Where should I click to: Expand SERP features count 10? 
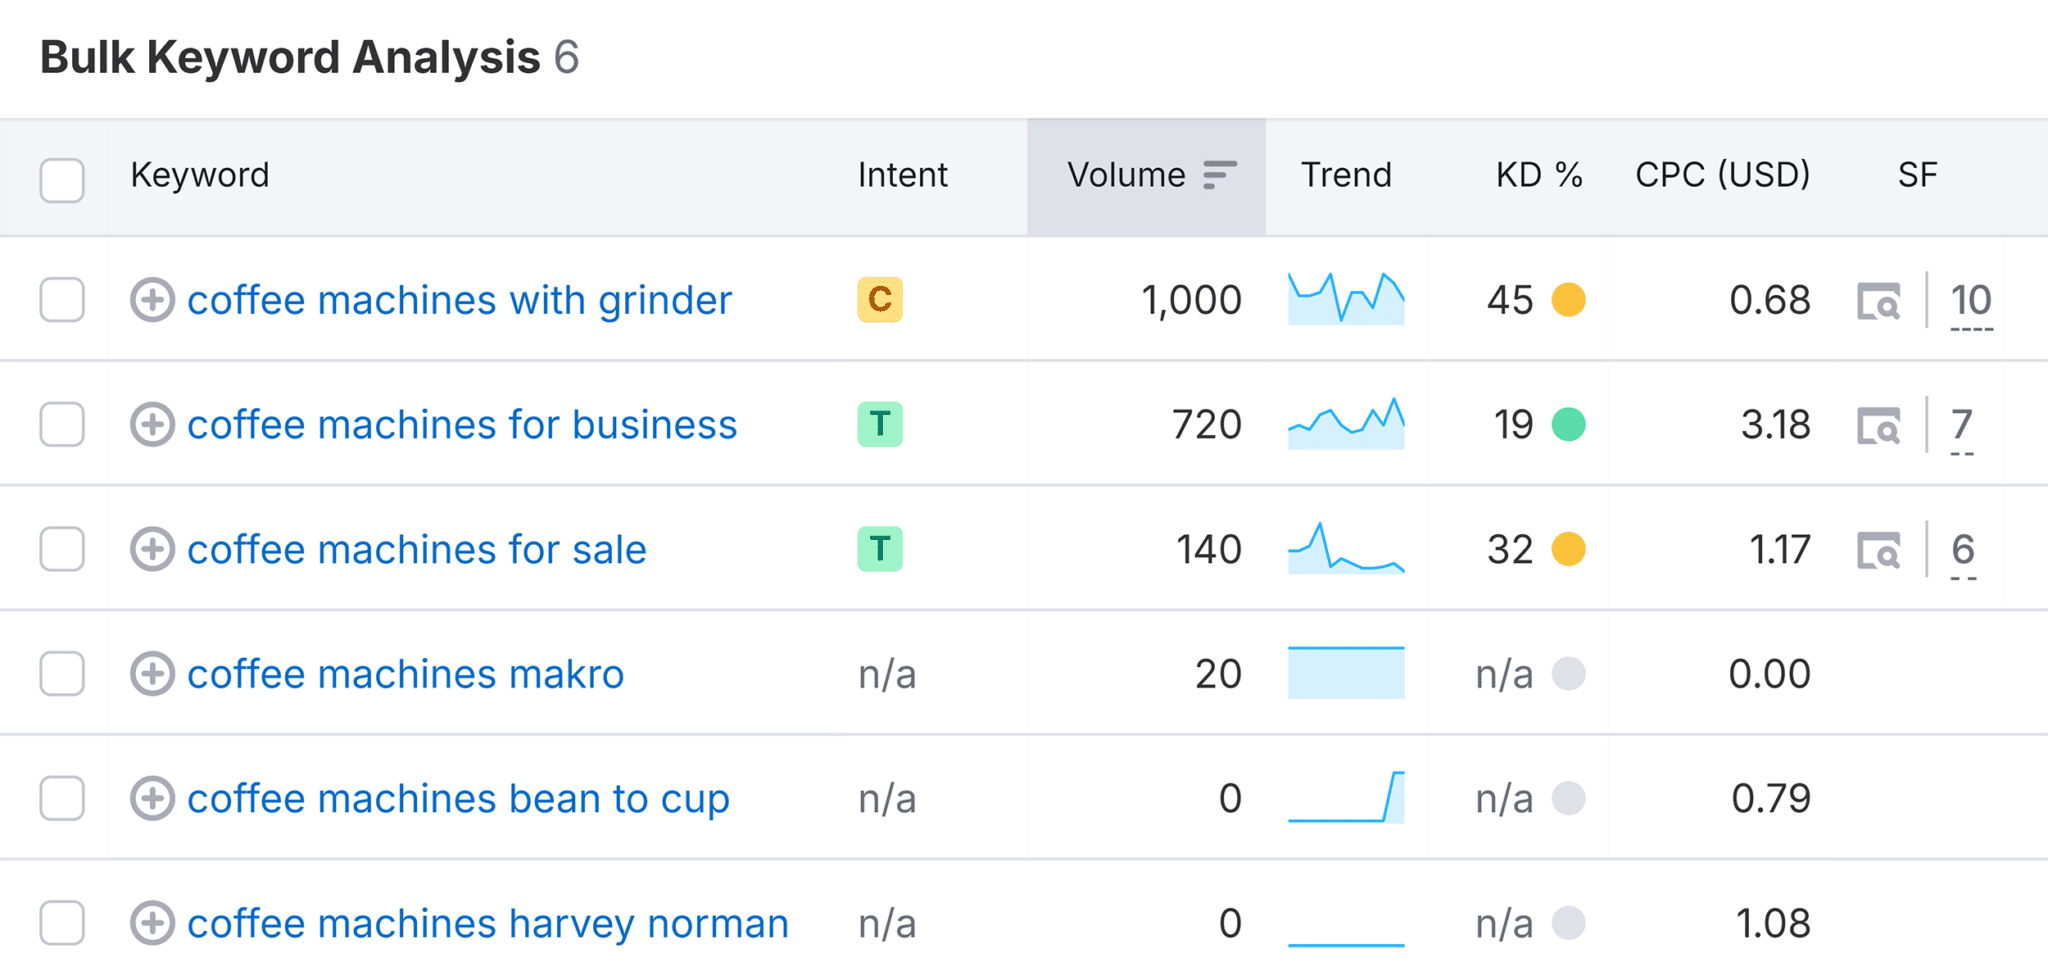coord(1971,301)
